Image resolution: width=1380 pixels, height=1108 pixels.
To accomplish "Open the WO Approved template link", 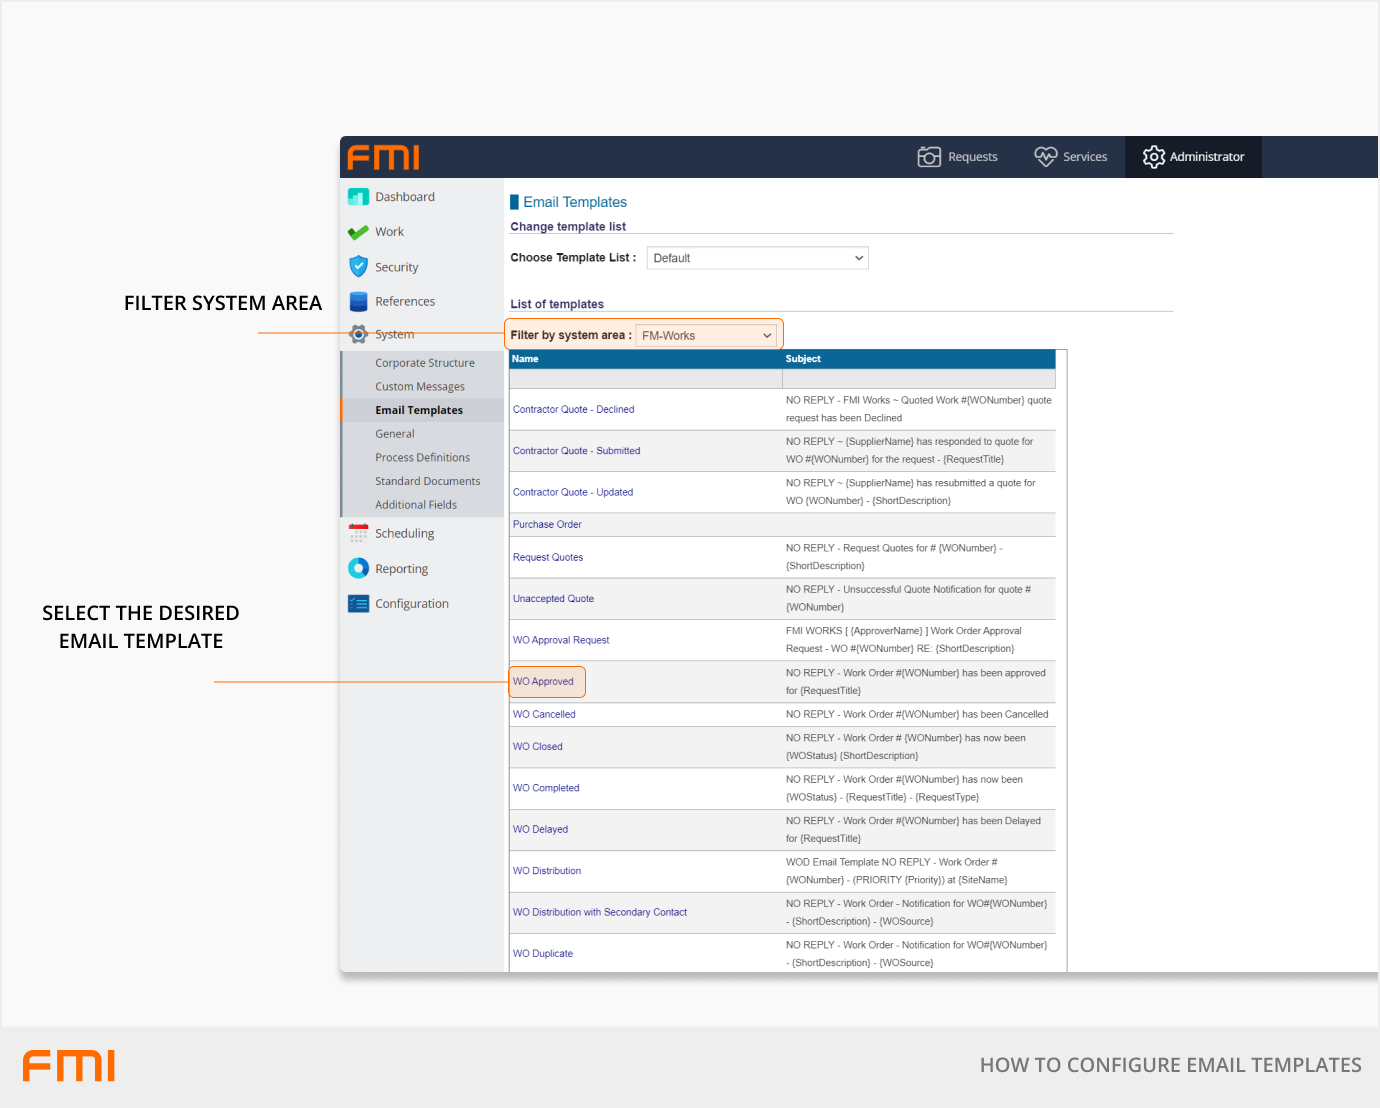I will click(x=543, y=682).
